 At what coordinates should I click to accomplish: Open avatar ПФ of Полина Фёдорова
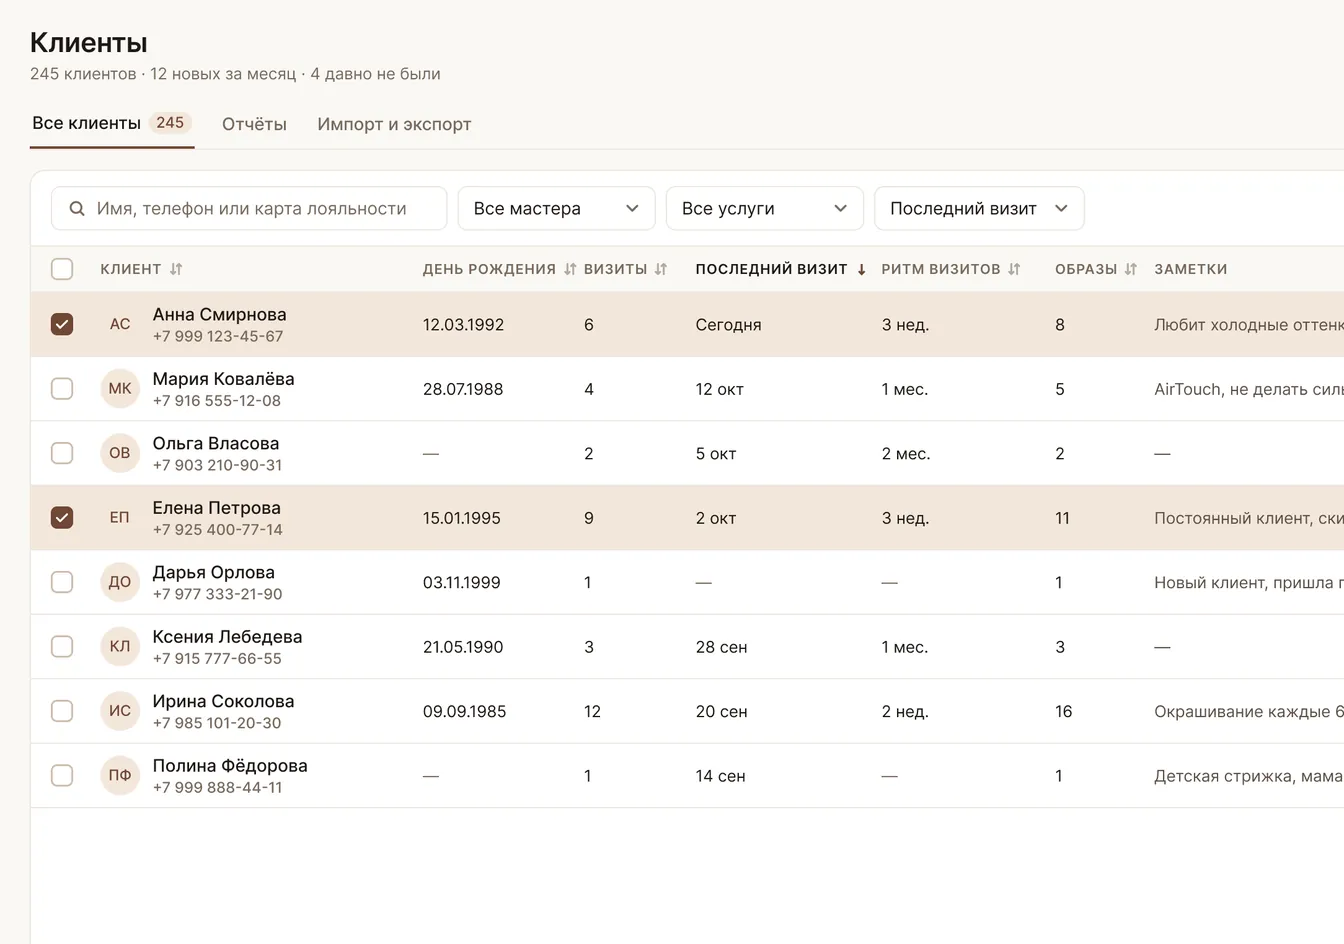pos(120,775)
